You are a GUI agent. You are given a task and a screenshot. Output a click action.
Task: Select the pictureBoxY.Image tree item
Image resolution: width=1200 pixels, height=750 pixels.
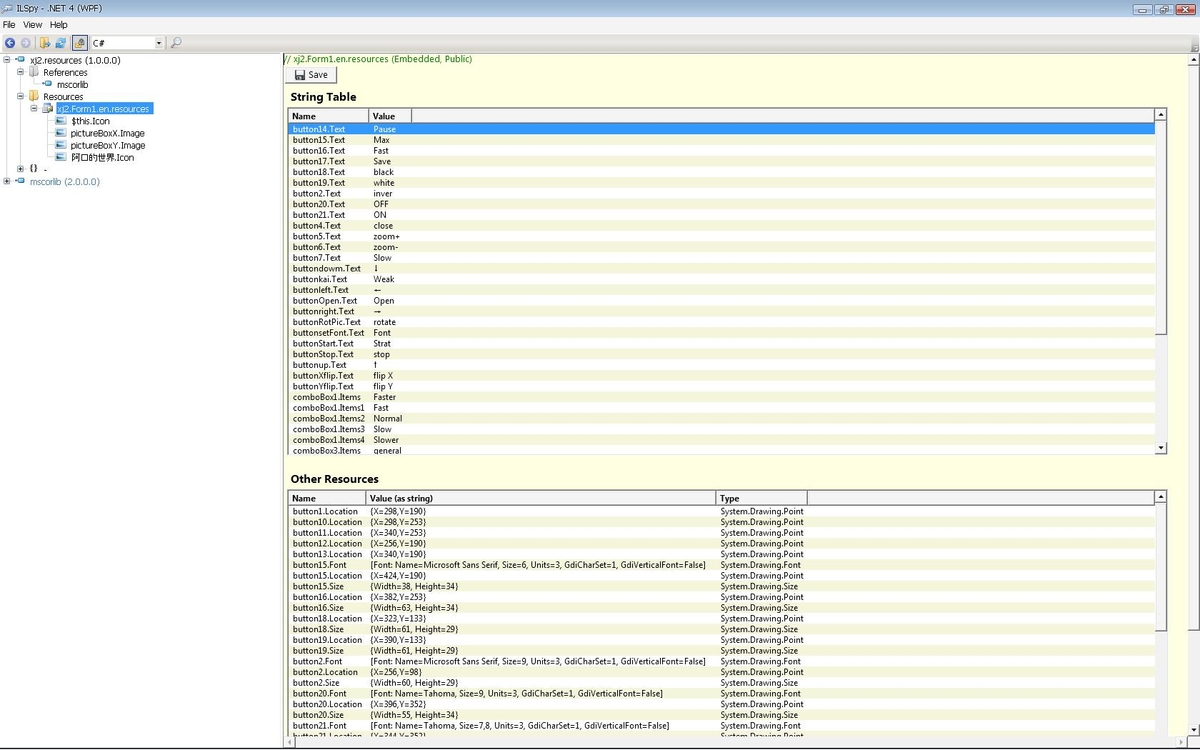pos(107,145)
